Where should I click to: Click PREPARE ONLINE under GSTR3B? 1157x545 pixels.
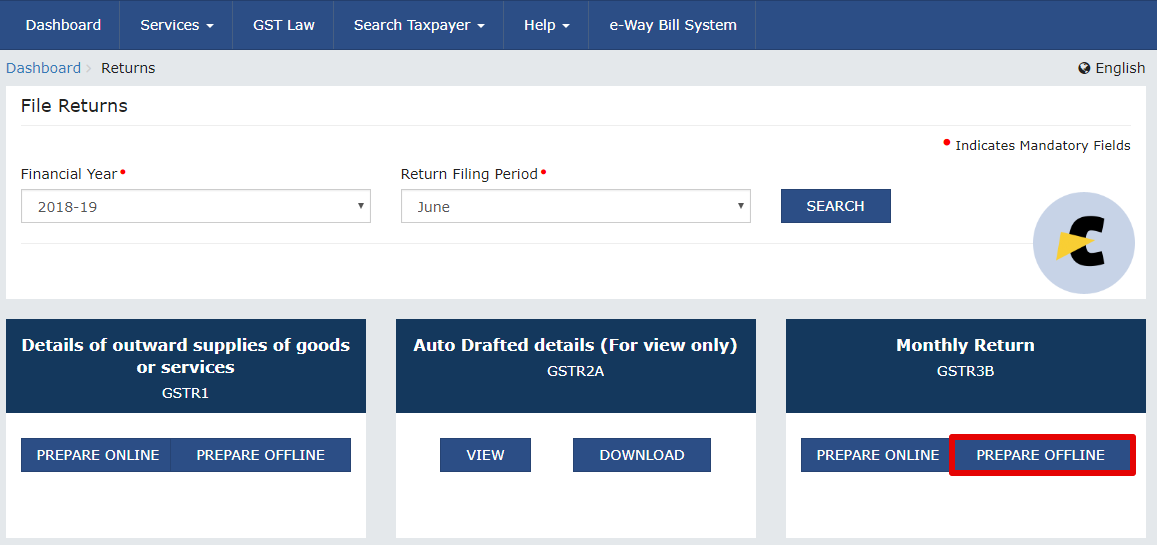point(877,455)
